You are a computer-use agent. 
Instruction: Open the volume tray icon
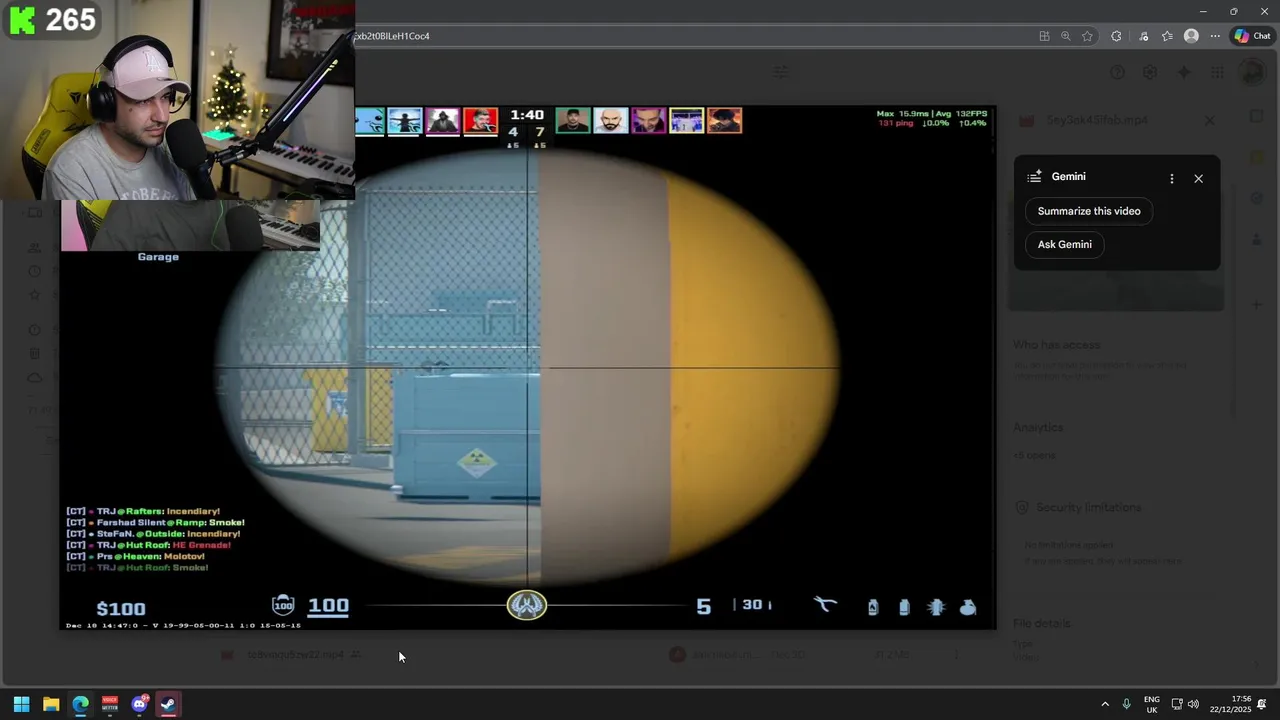[x=1193, y=704]
